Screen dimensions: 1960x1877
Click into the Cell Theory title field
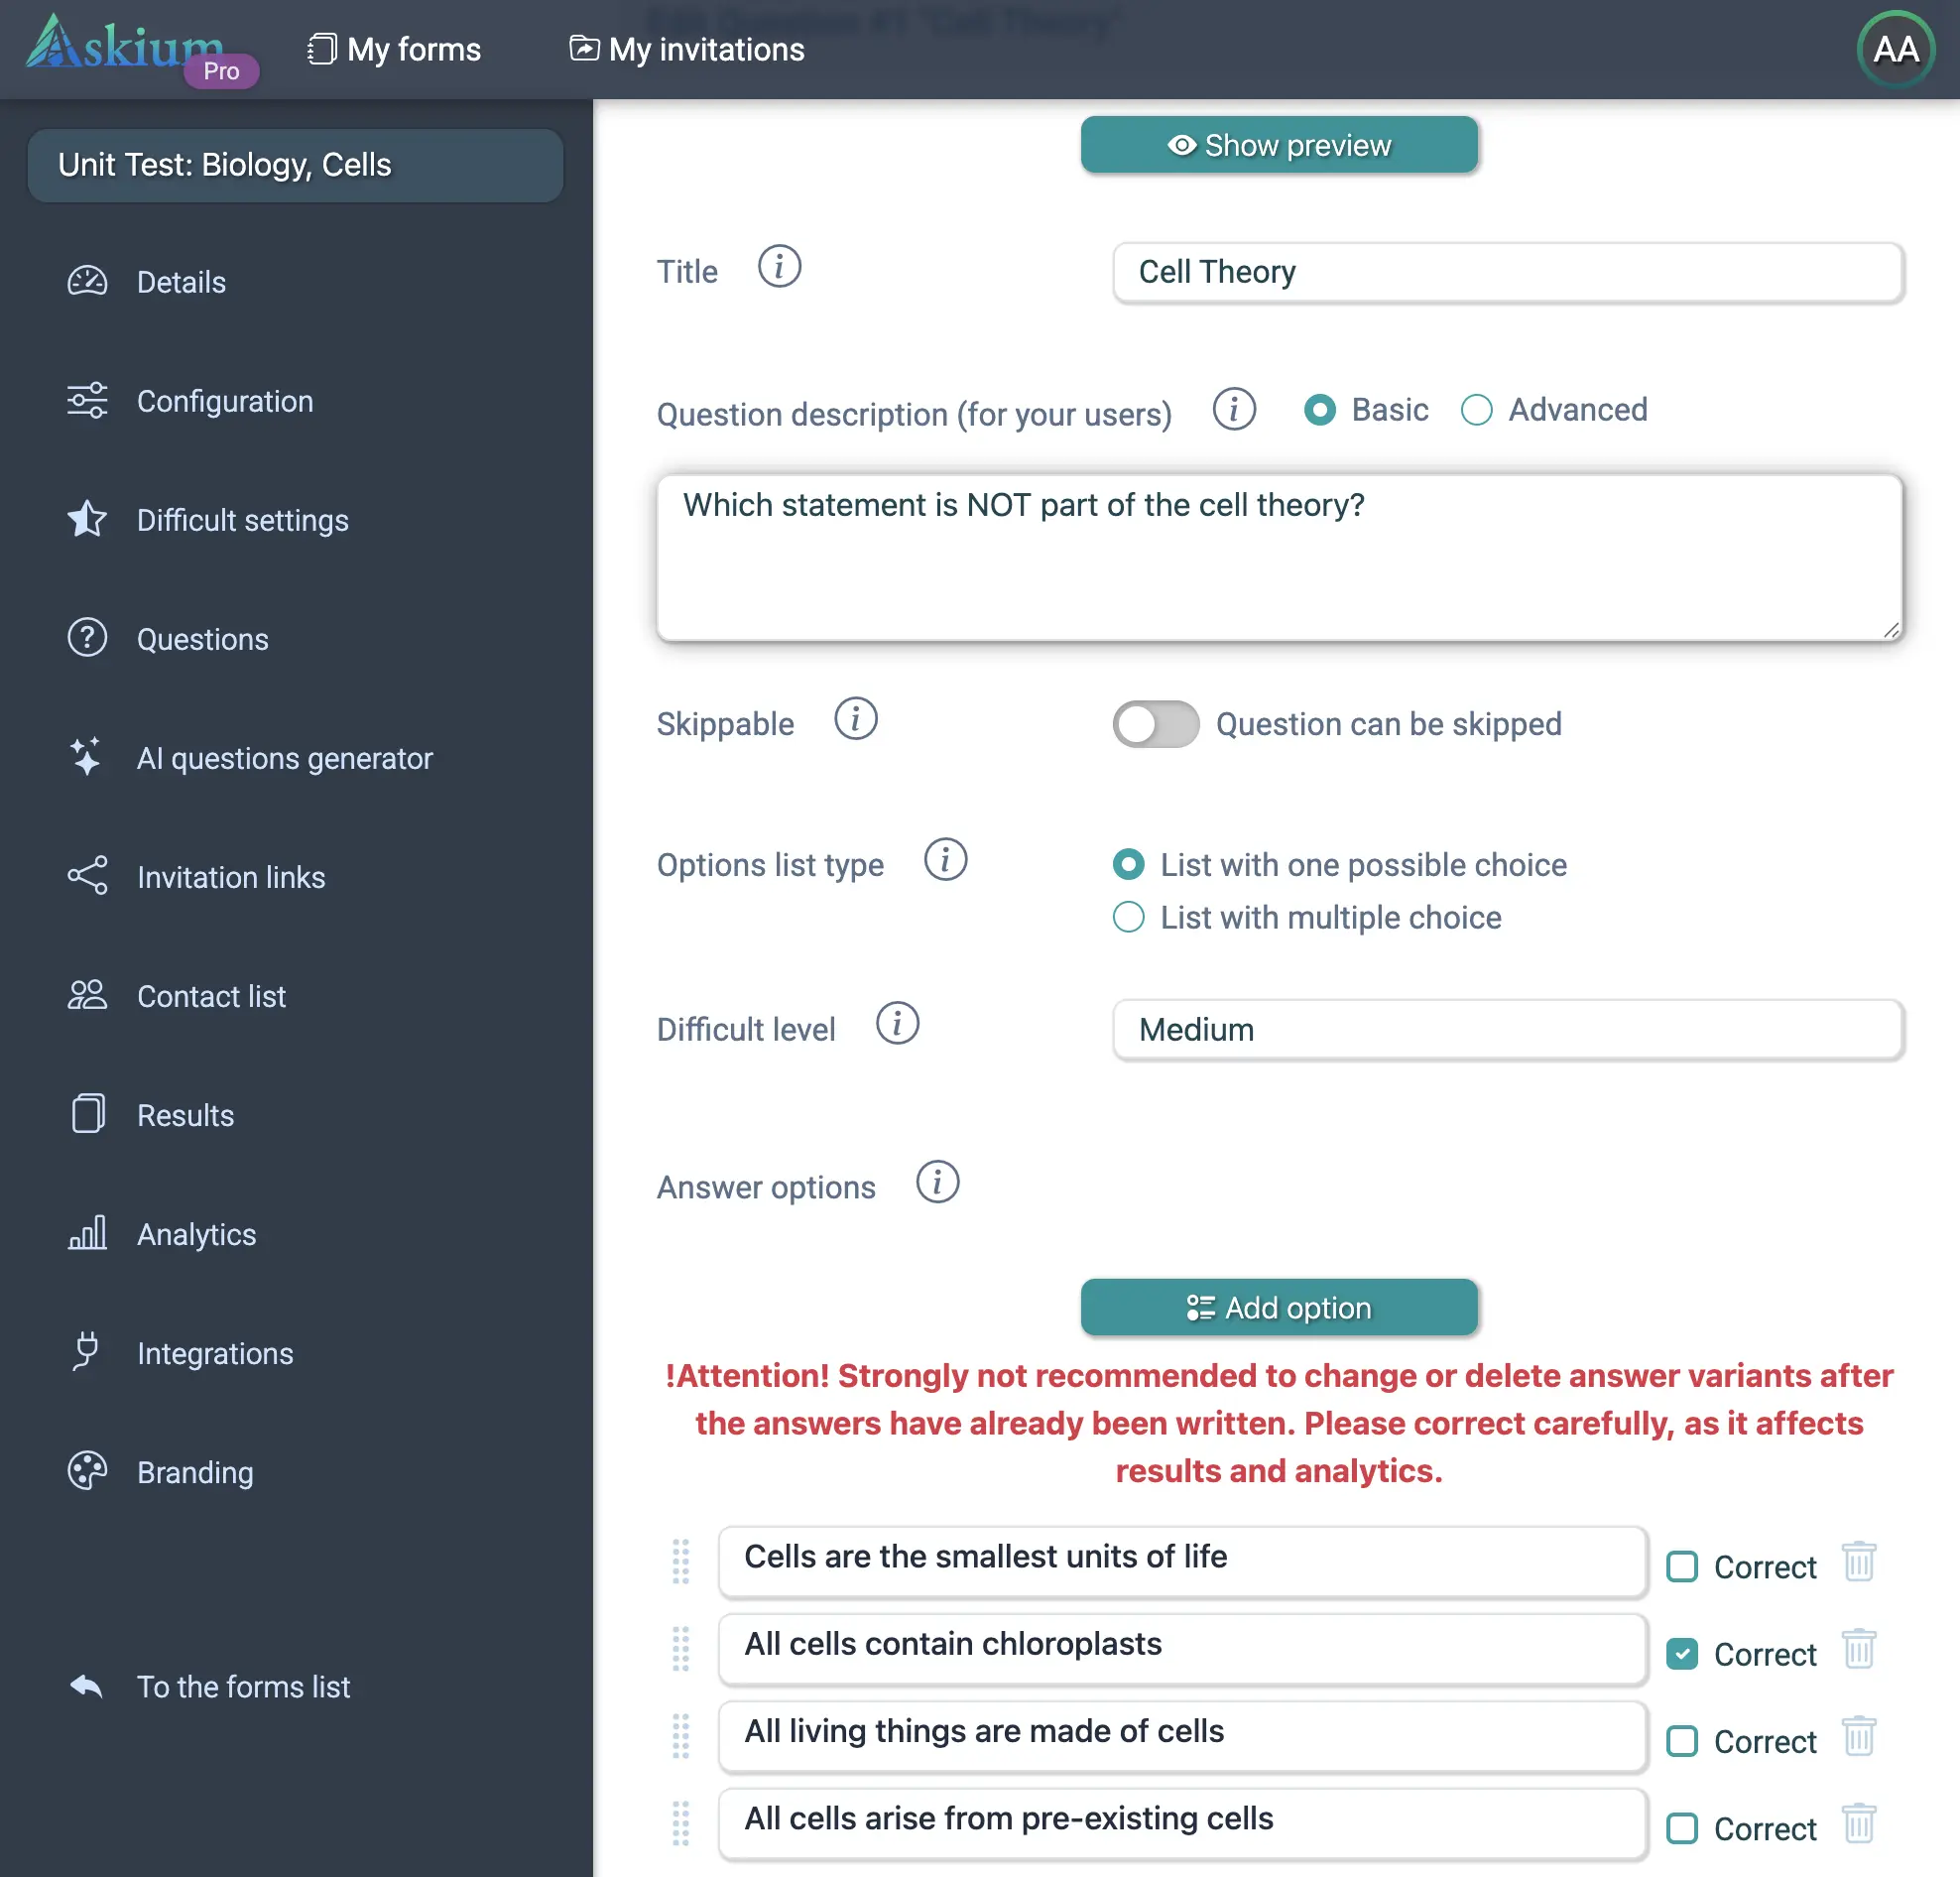point(1507,272)
